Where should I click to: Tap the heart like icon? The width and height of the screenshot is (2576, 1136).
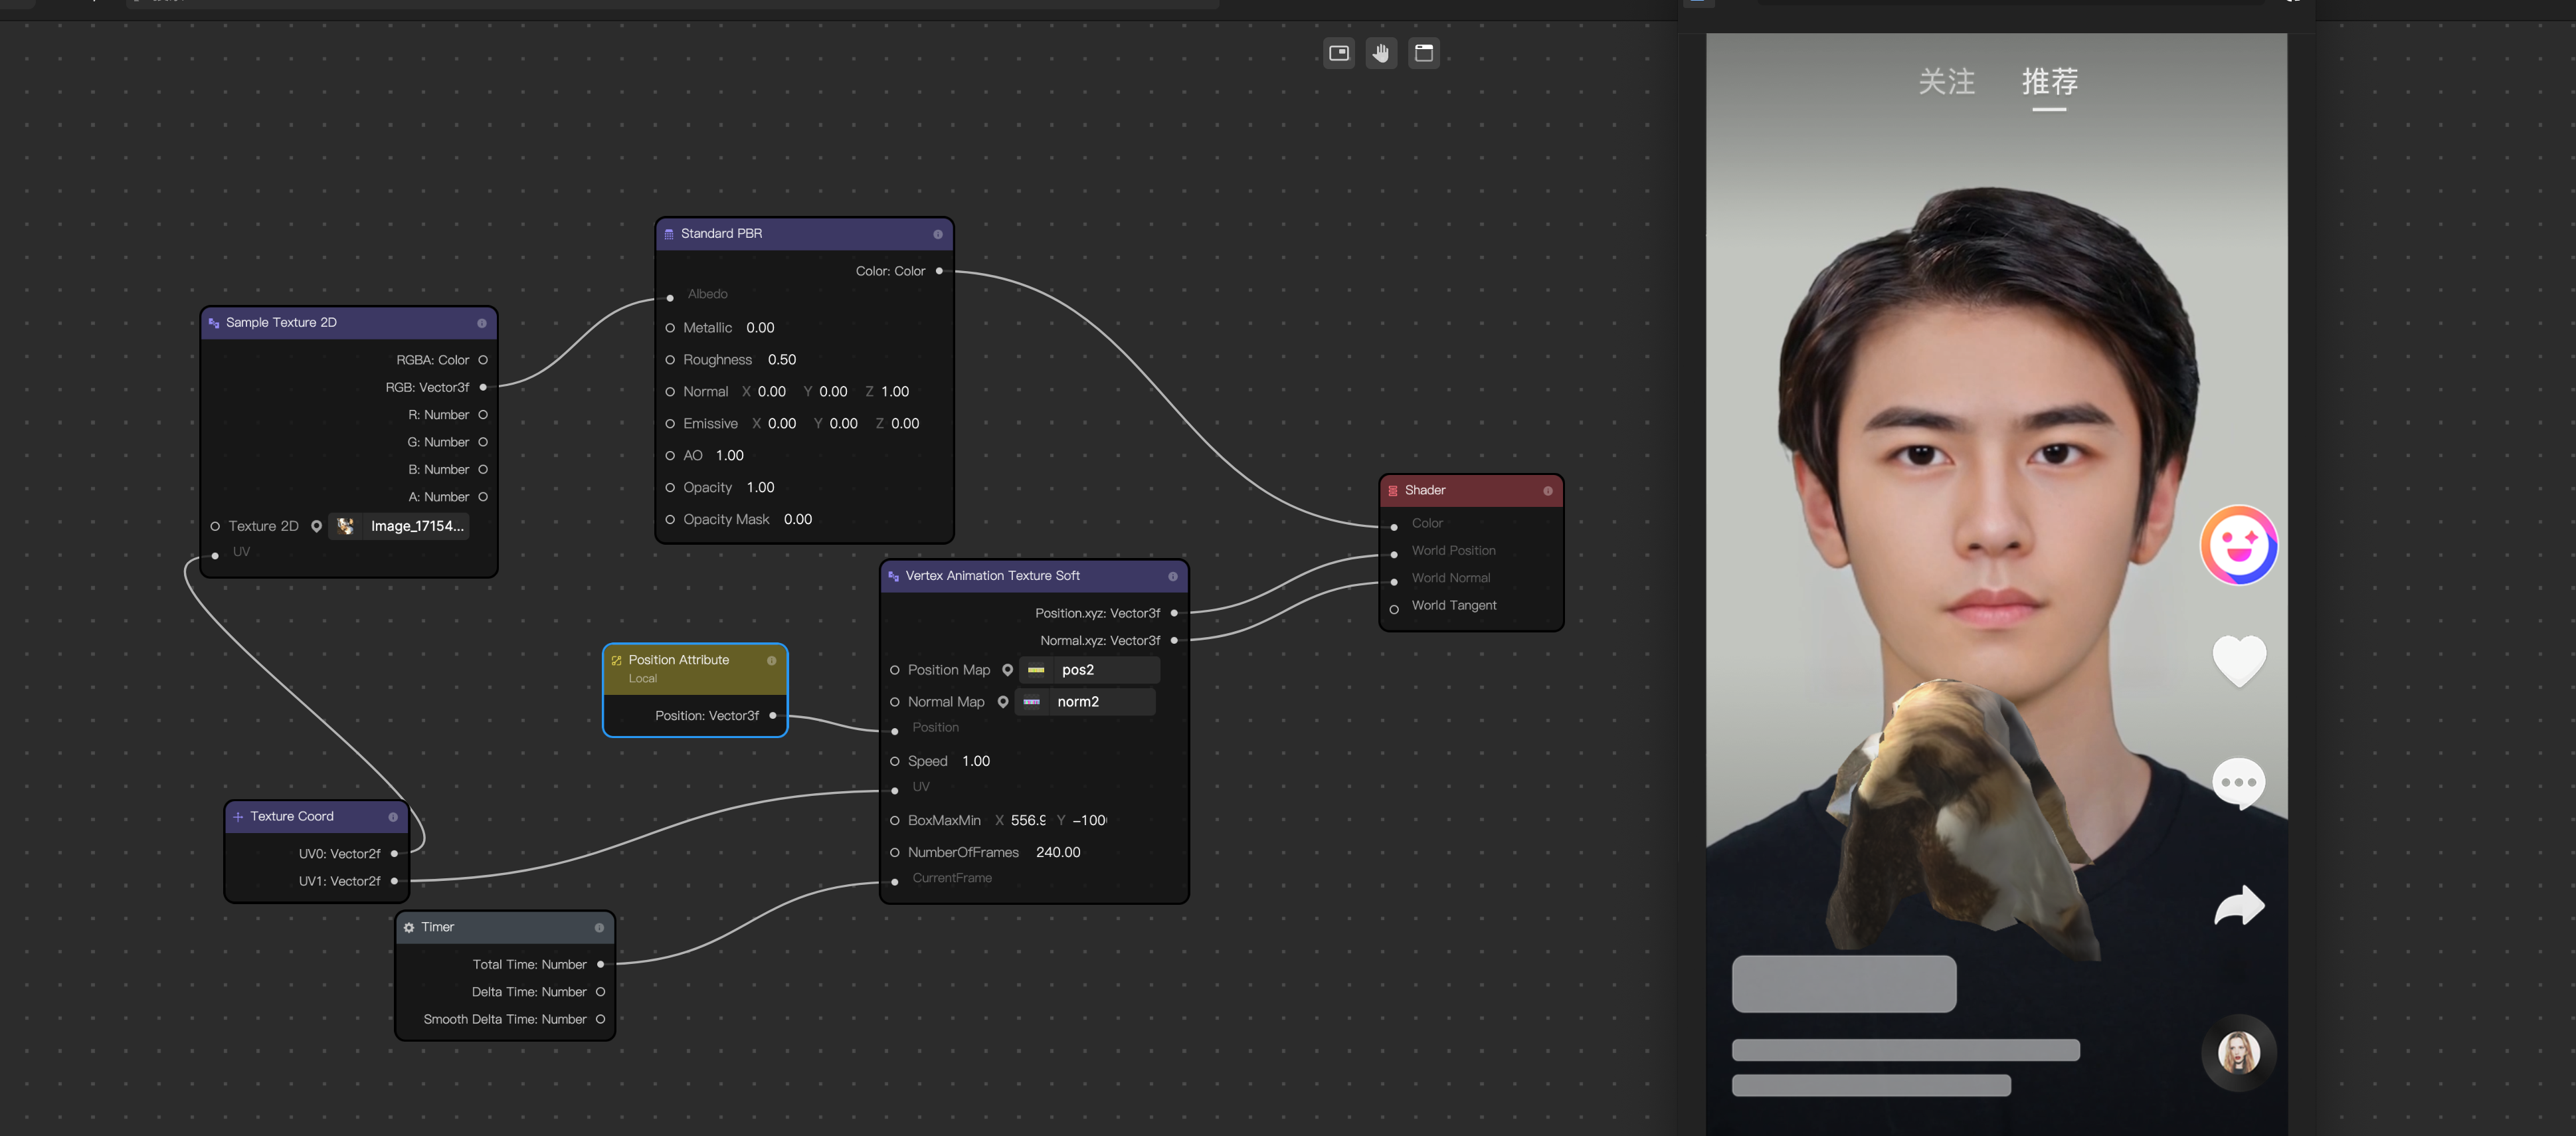click(x=2239, y=661)
